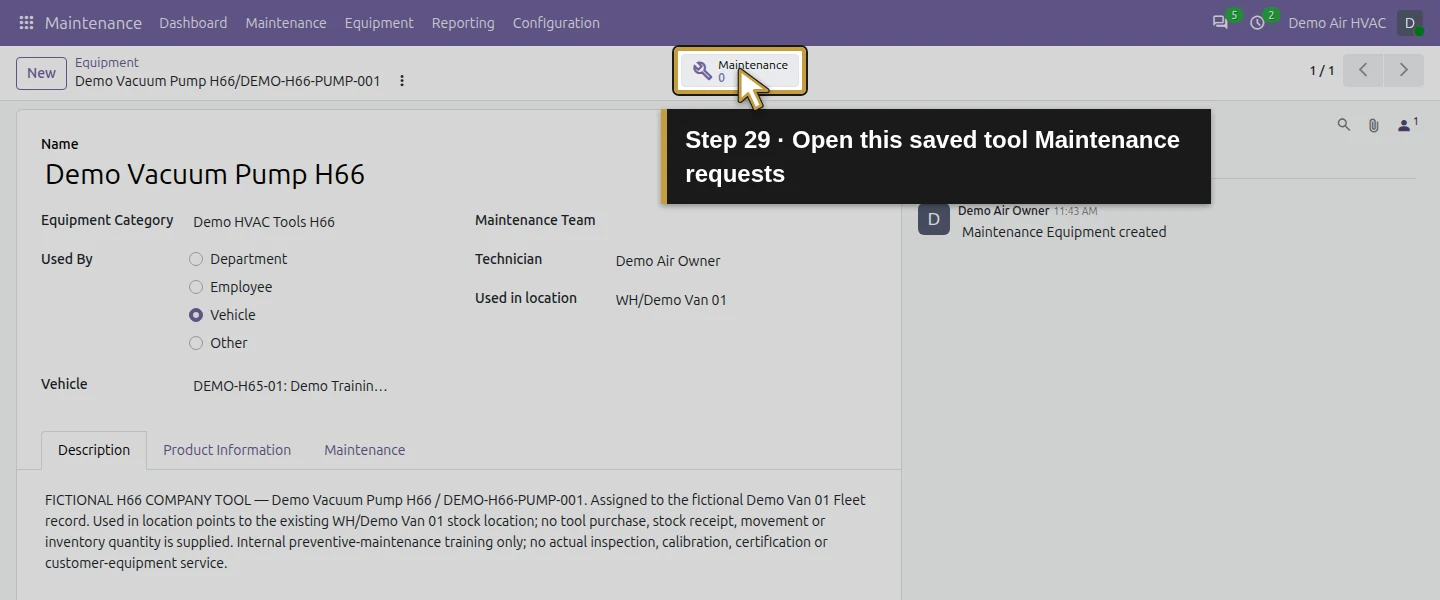Show followers with the person icon
Screen dimensions: 1440x600
[1407, 125]
